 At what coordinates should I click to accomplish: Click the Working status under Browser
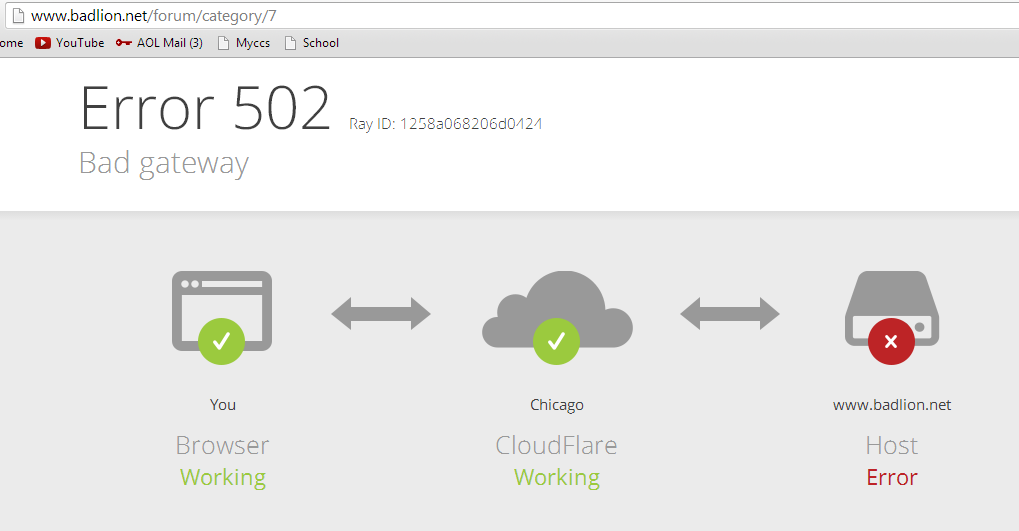pos(223,477)
